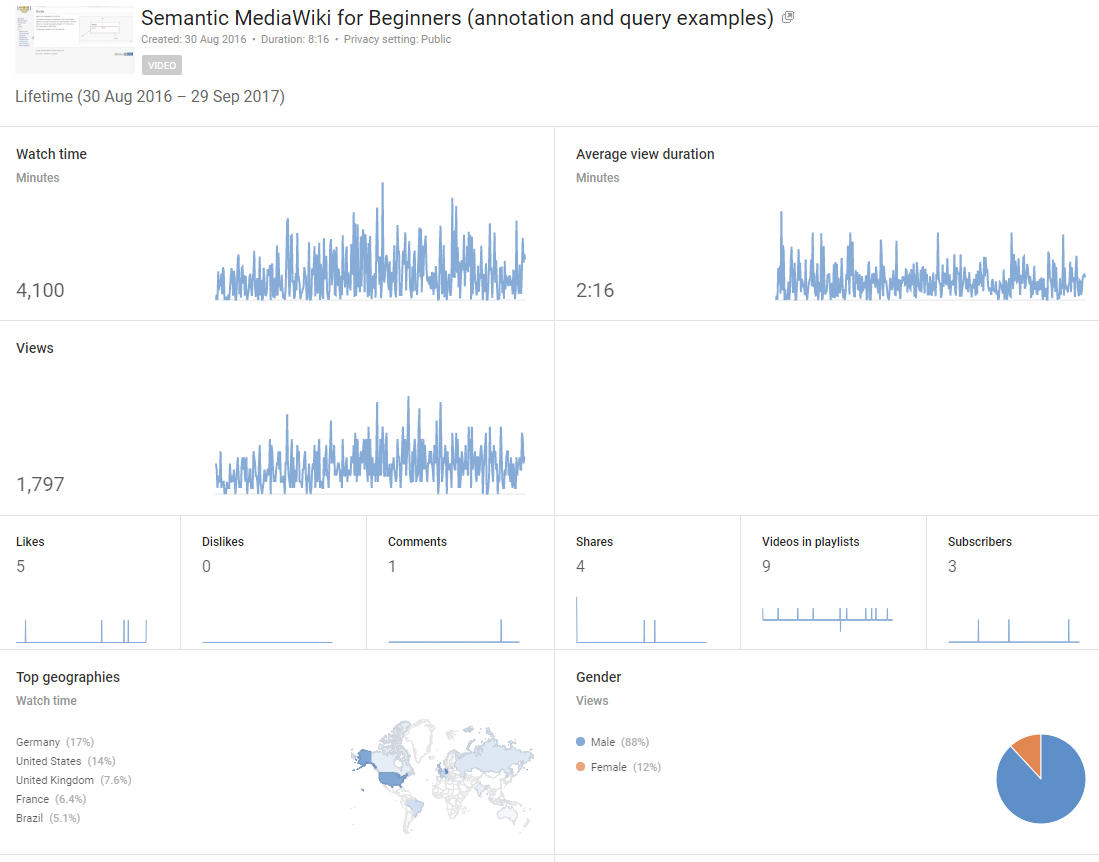Open the Watch time report
The width and height of the screenshot is (1099, 862).
click(51, 154)
